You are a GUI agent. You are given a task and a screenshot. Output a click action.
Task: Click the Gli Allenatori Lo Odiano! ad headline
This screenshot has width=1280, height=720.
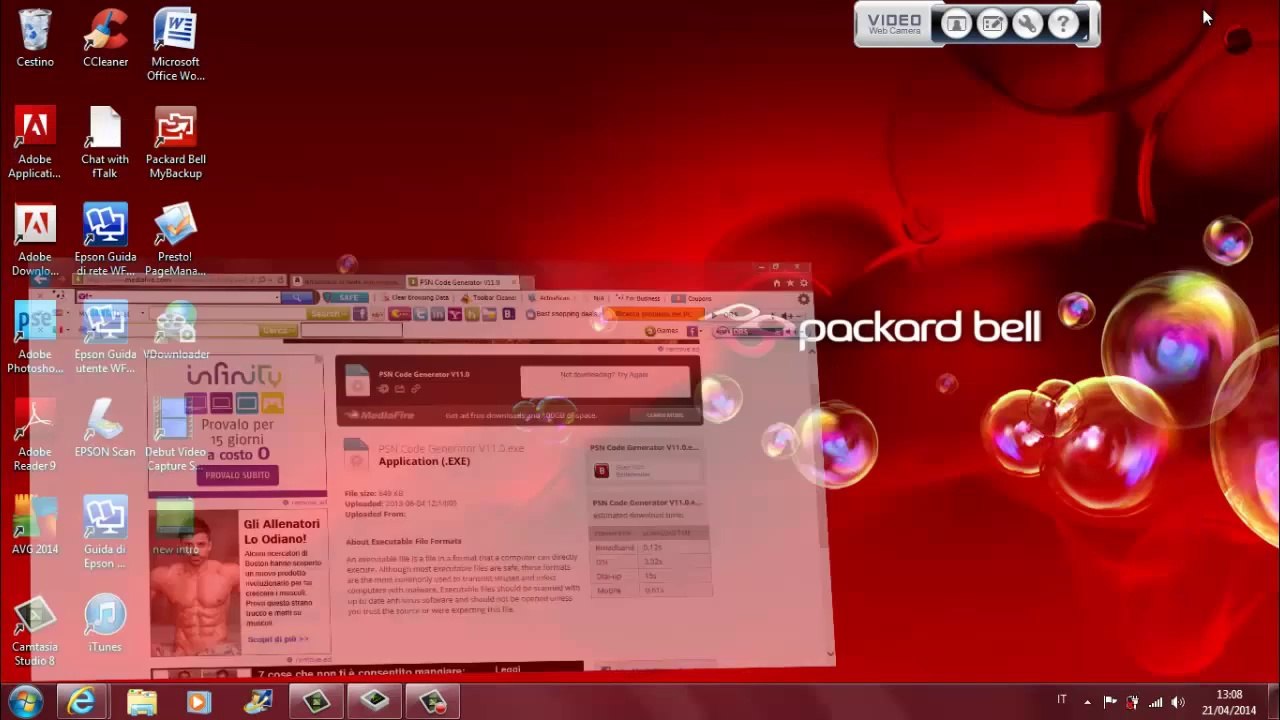pyautogui.click(x=282, y=532)
